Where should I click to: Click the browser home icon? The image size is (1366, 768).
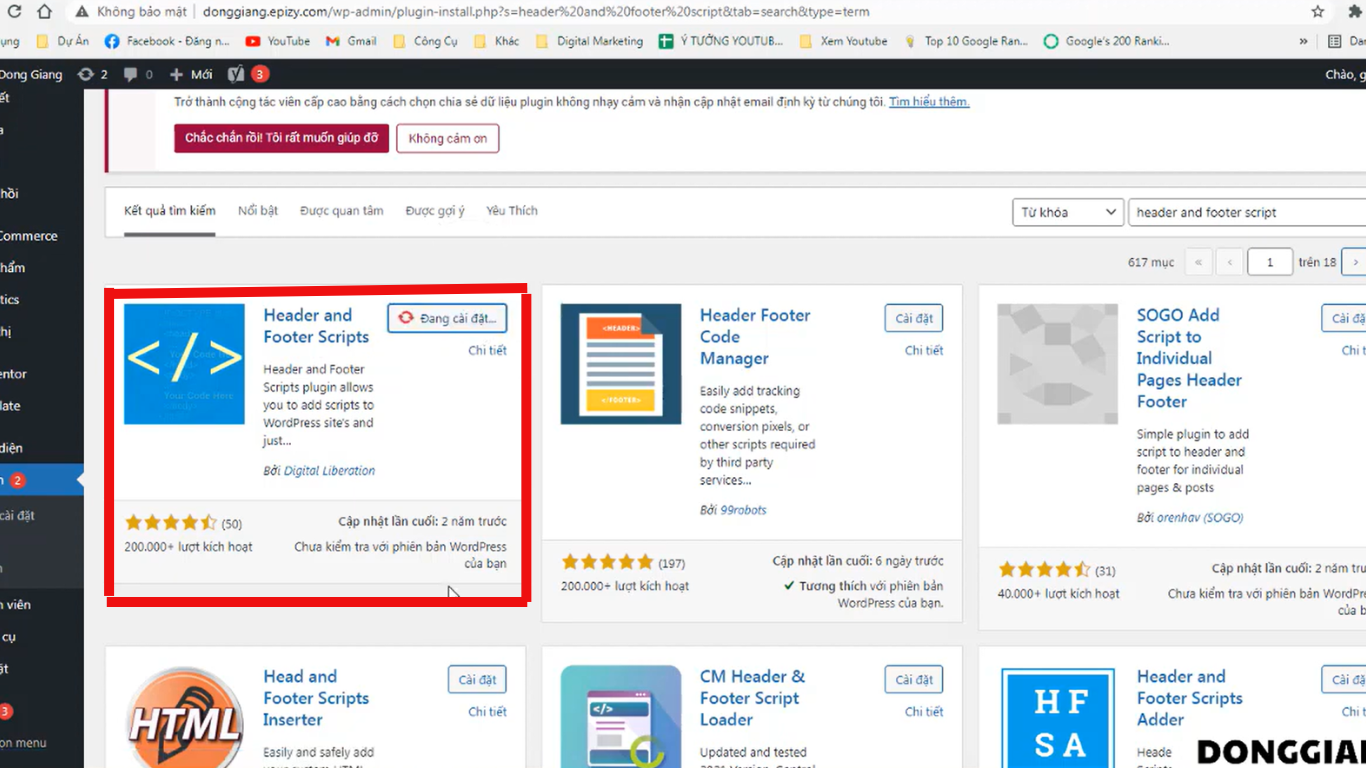pos(44,12)
